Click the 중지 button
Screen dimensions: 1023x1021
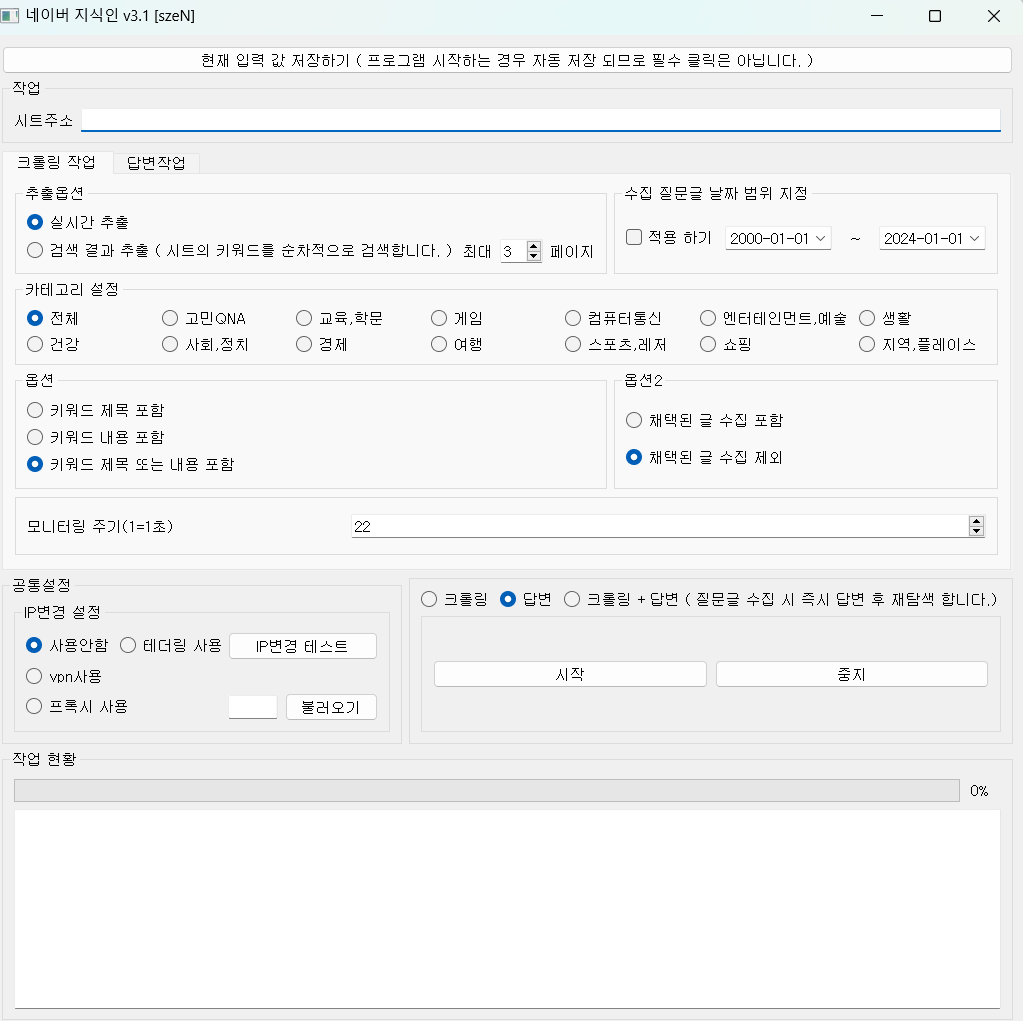click(x=851, y=674)
